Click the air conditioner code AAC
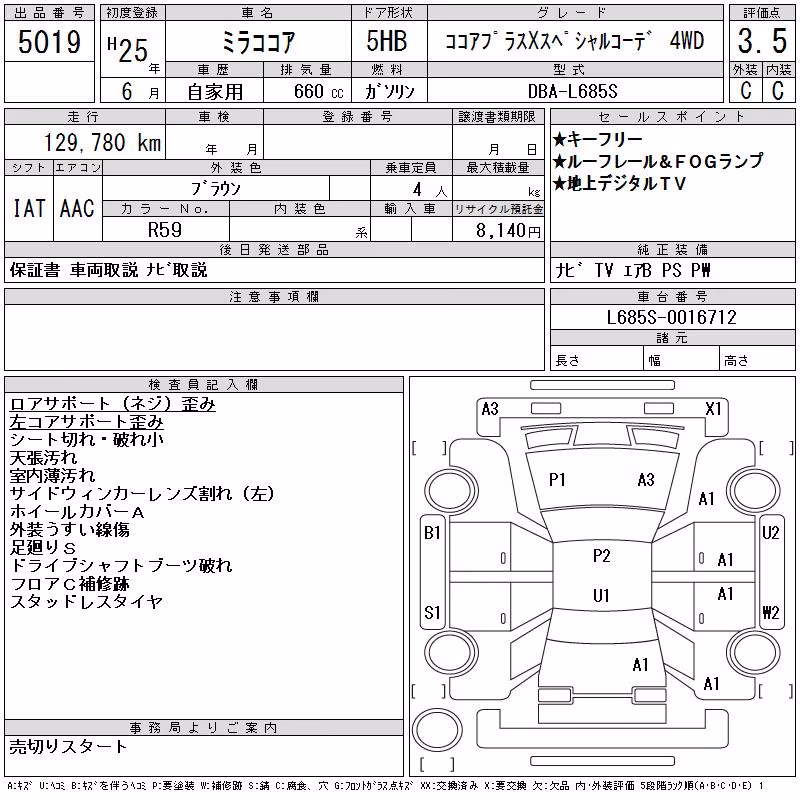The height and width of the screenshot is (800, 800). [x=78, y=208]
